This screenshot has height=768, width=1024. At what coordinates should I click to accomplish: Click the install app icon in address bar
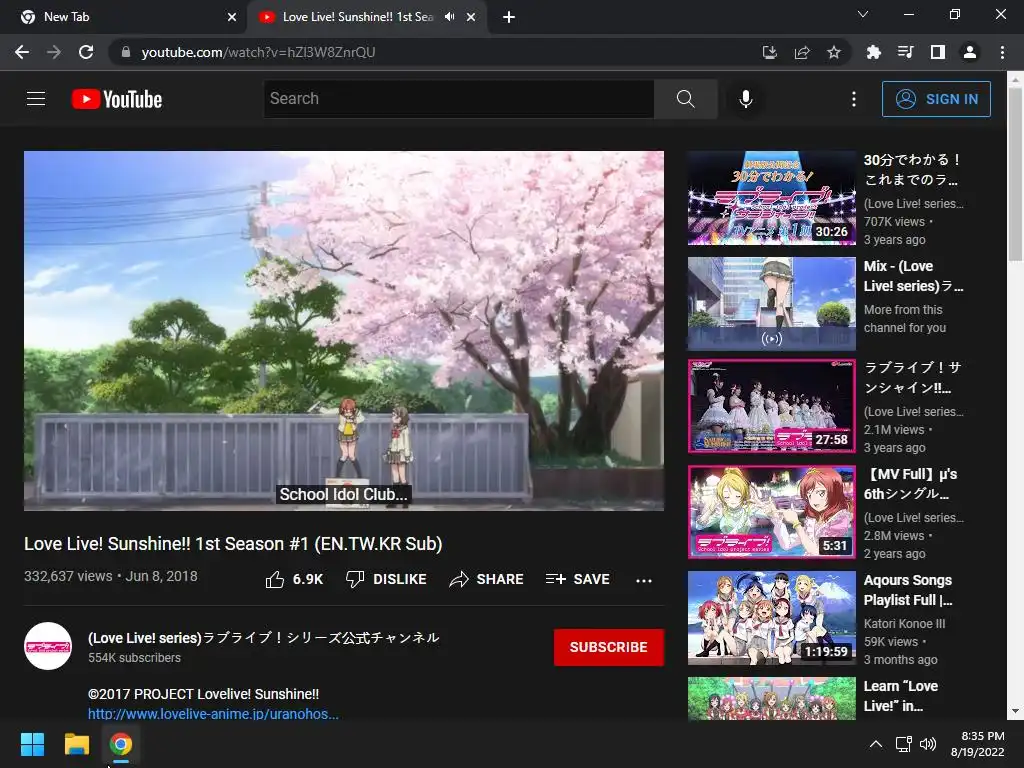pyautogui.click(x=770, y=52)
